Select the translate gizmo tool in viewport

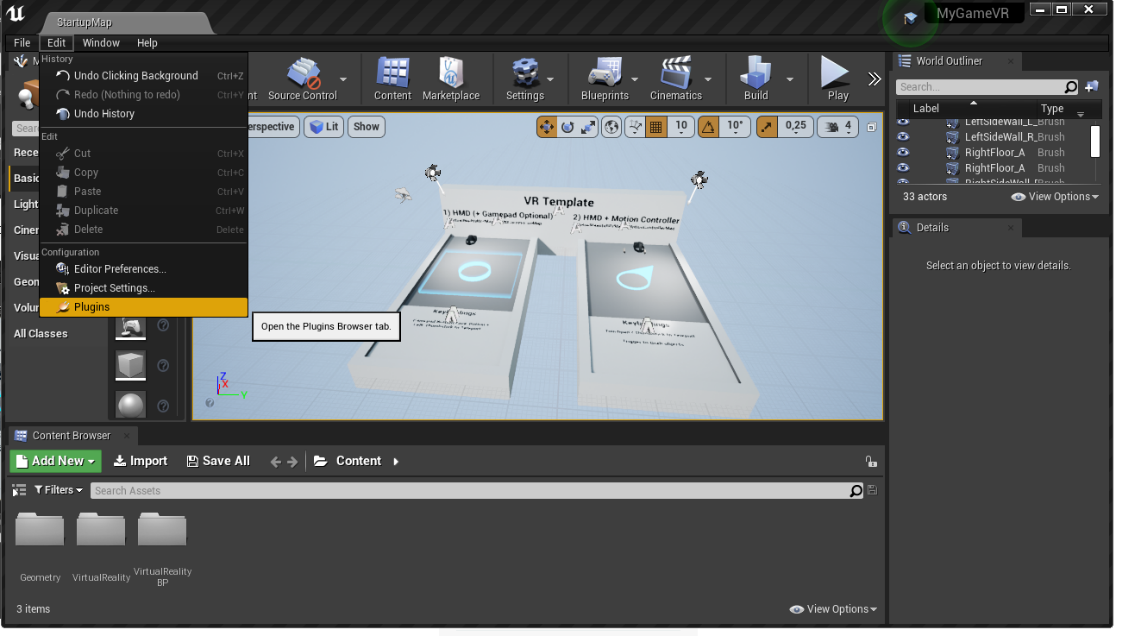(x=546, y=127)
